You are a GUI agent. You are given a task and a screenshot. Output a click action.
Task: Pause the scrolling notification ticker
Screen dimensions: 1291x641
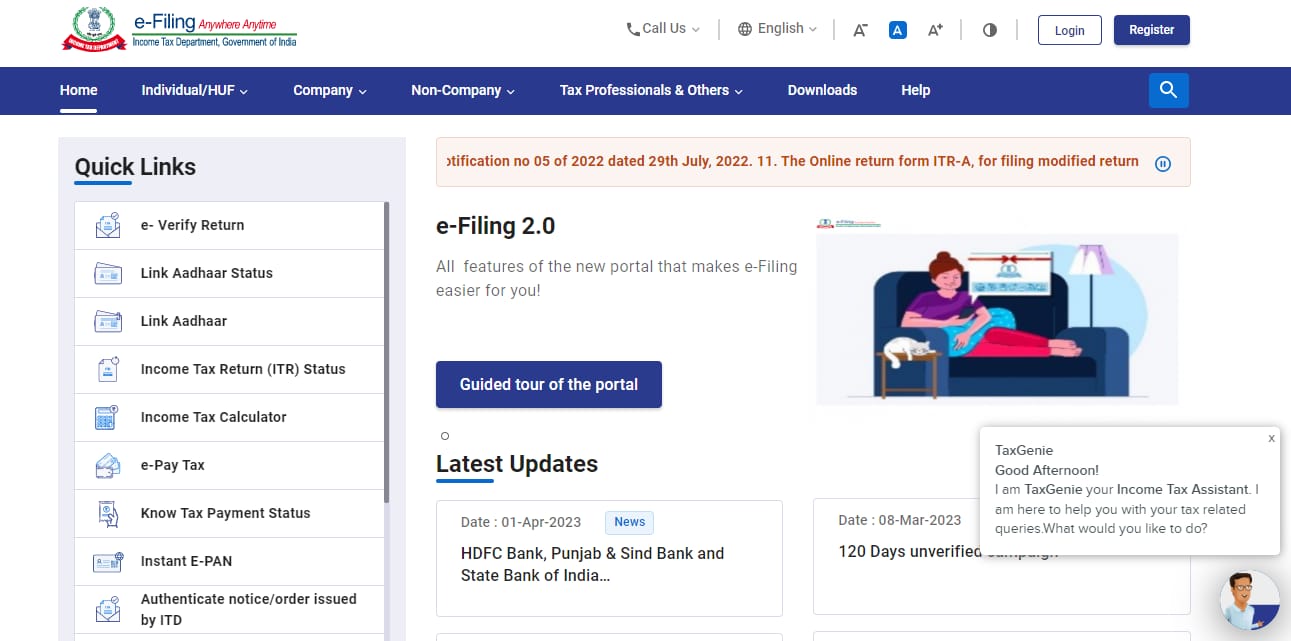(x=1162, y=163)
